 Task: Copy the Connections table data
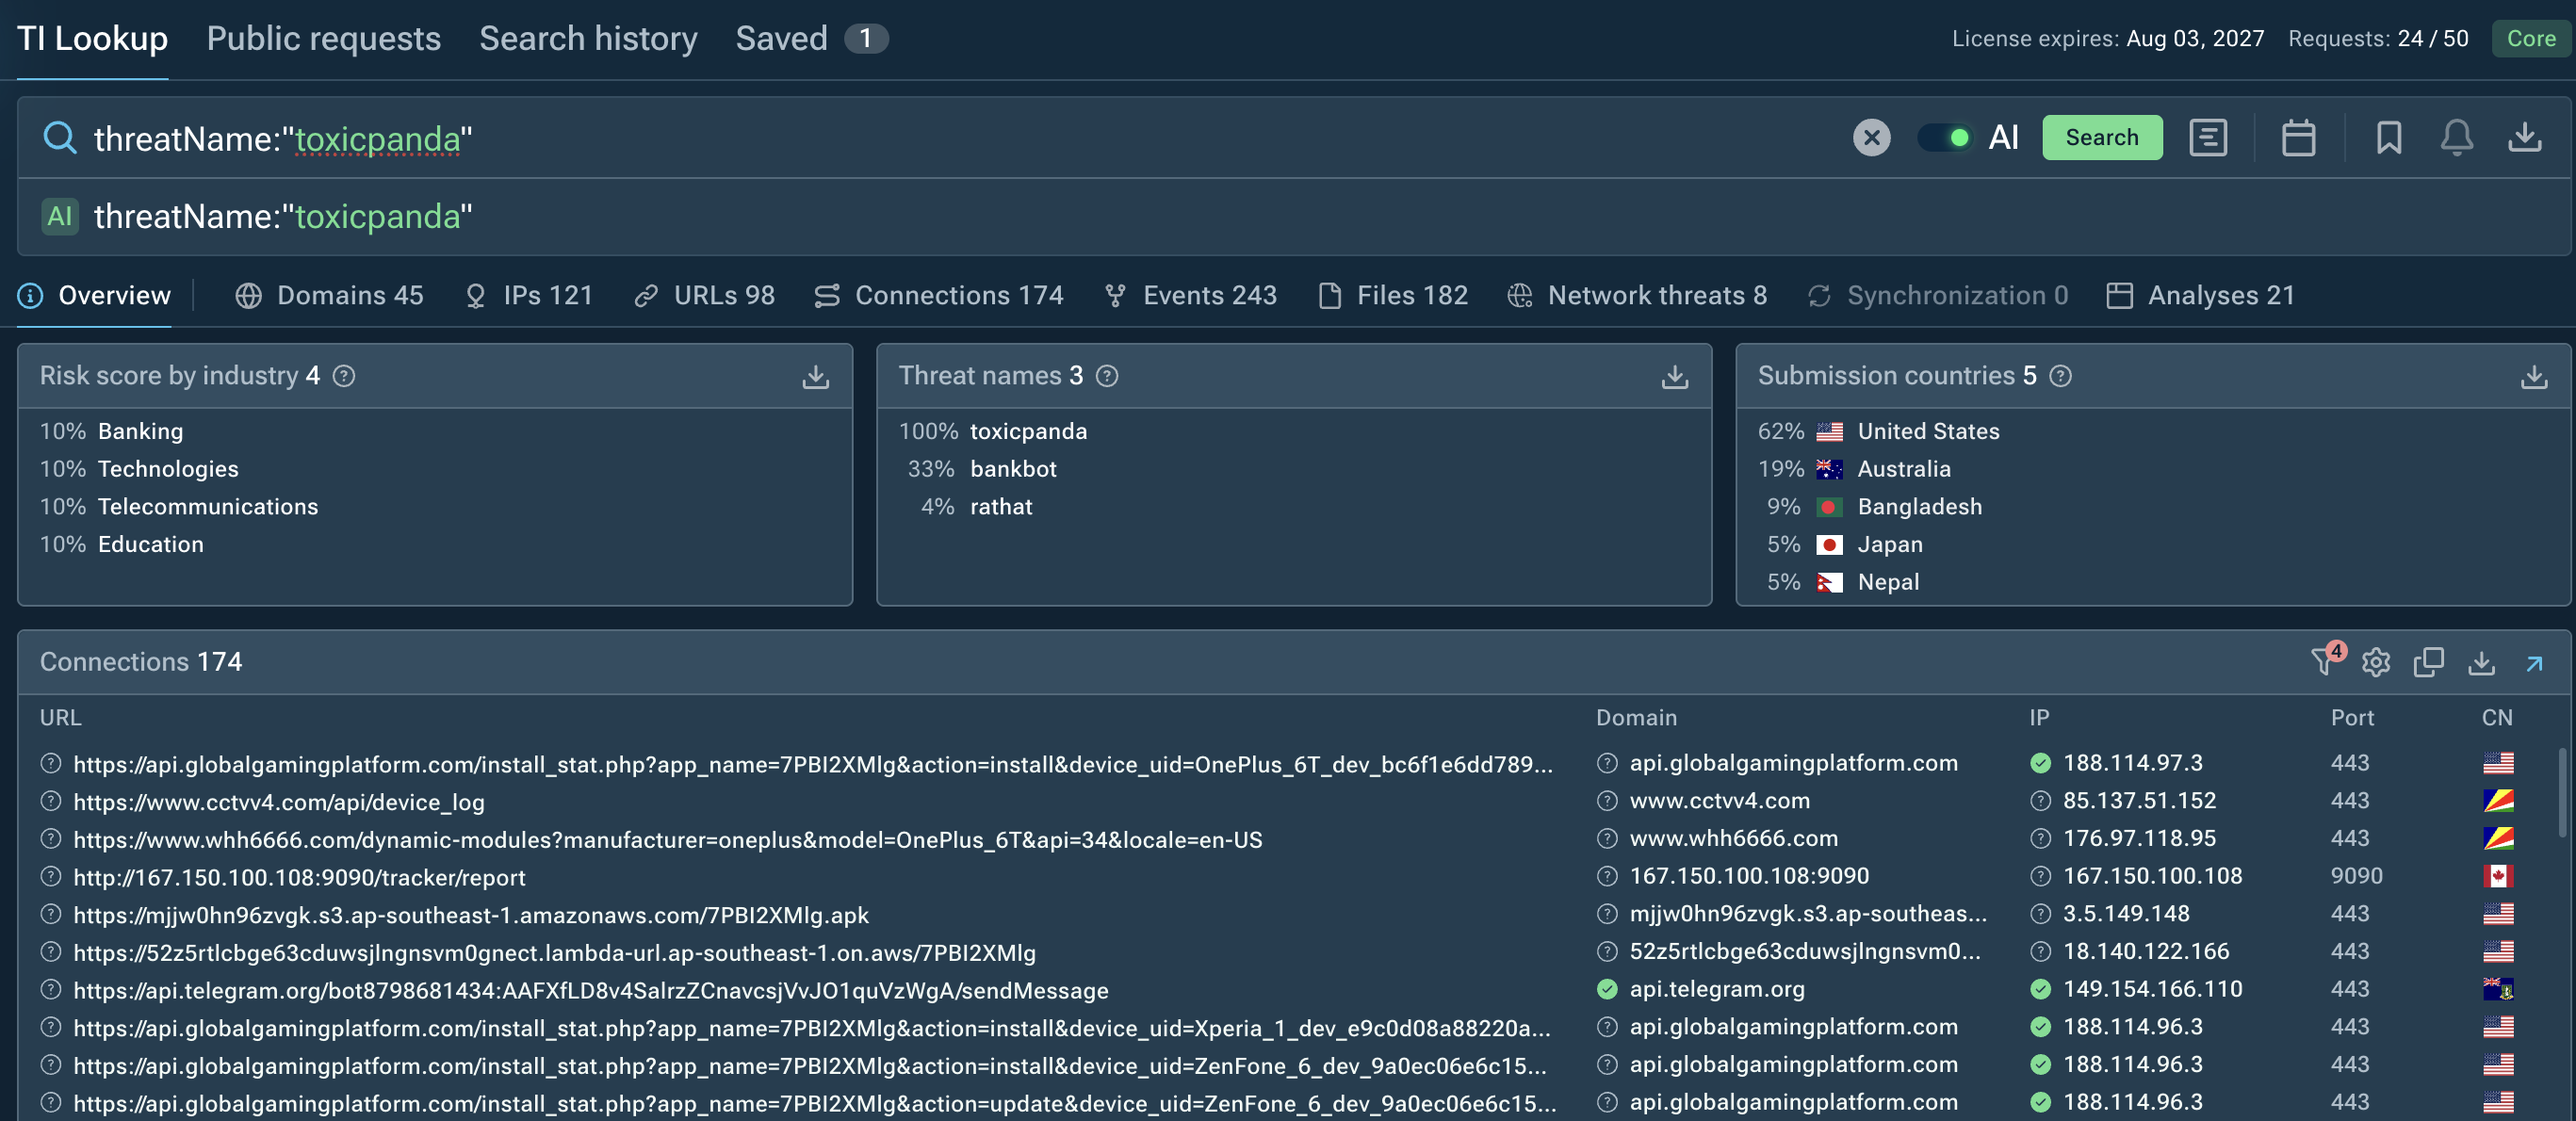[x=2428, y=662]
